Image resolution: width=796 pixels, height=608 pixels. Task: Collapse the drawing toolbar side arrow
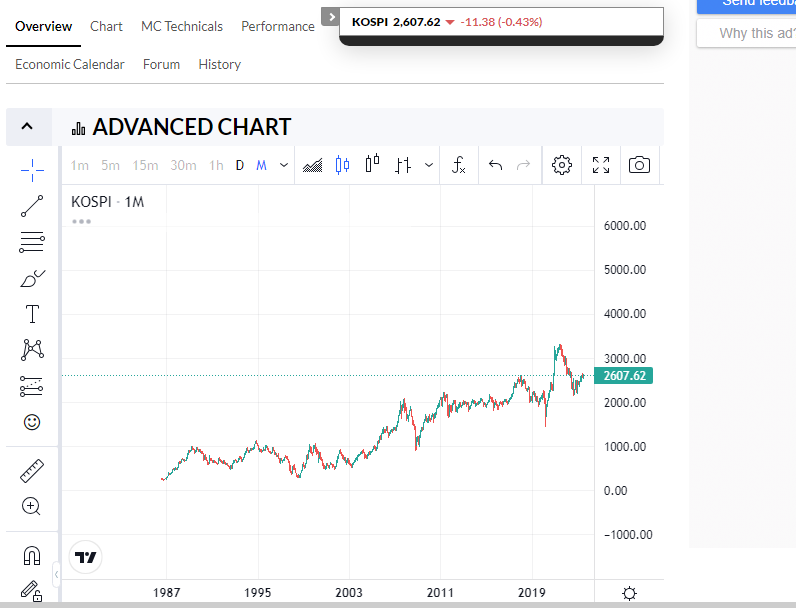click(x=56, y=575)
